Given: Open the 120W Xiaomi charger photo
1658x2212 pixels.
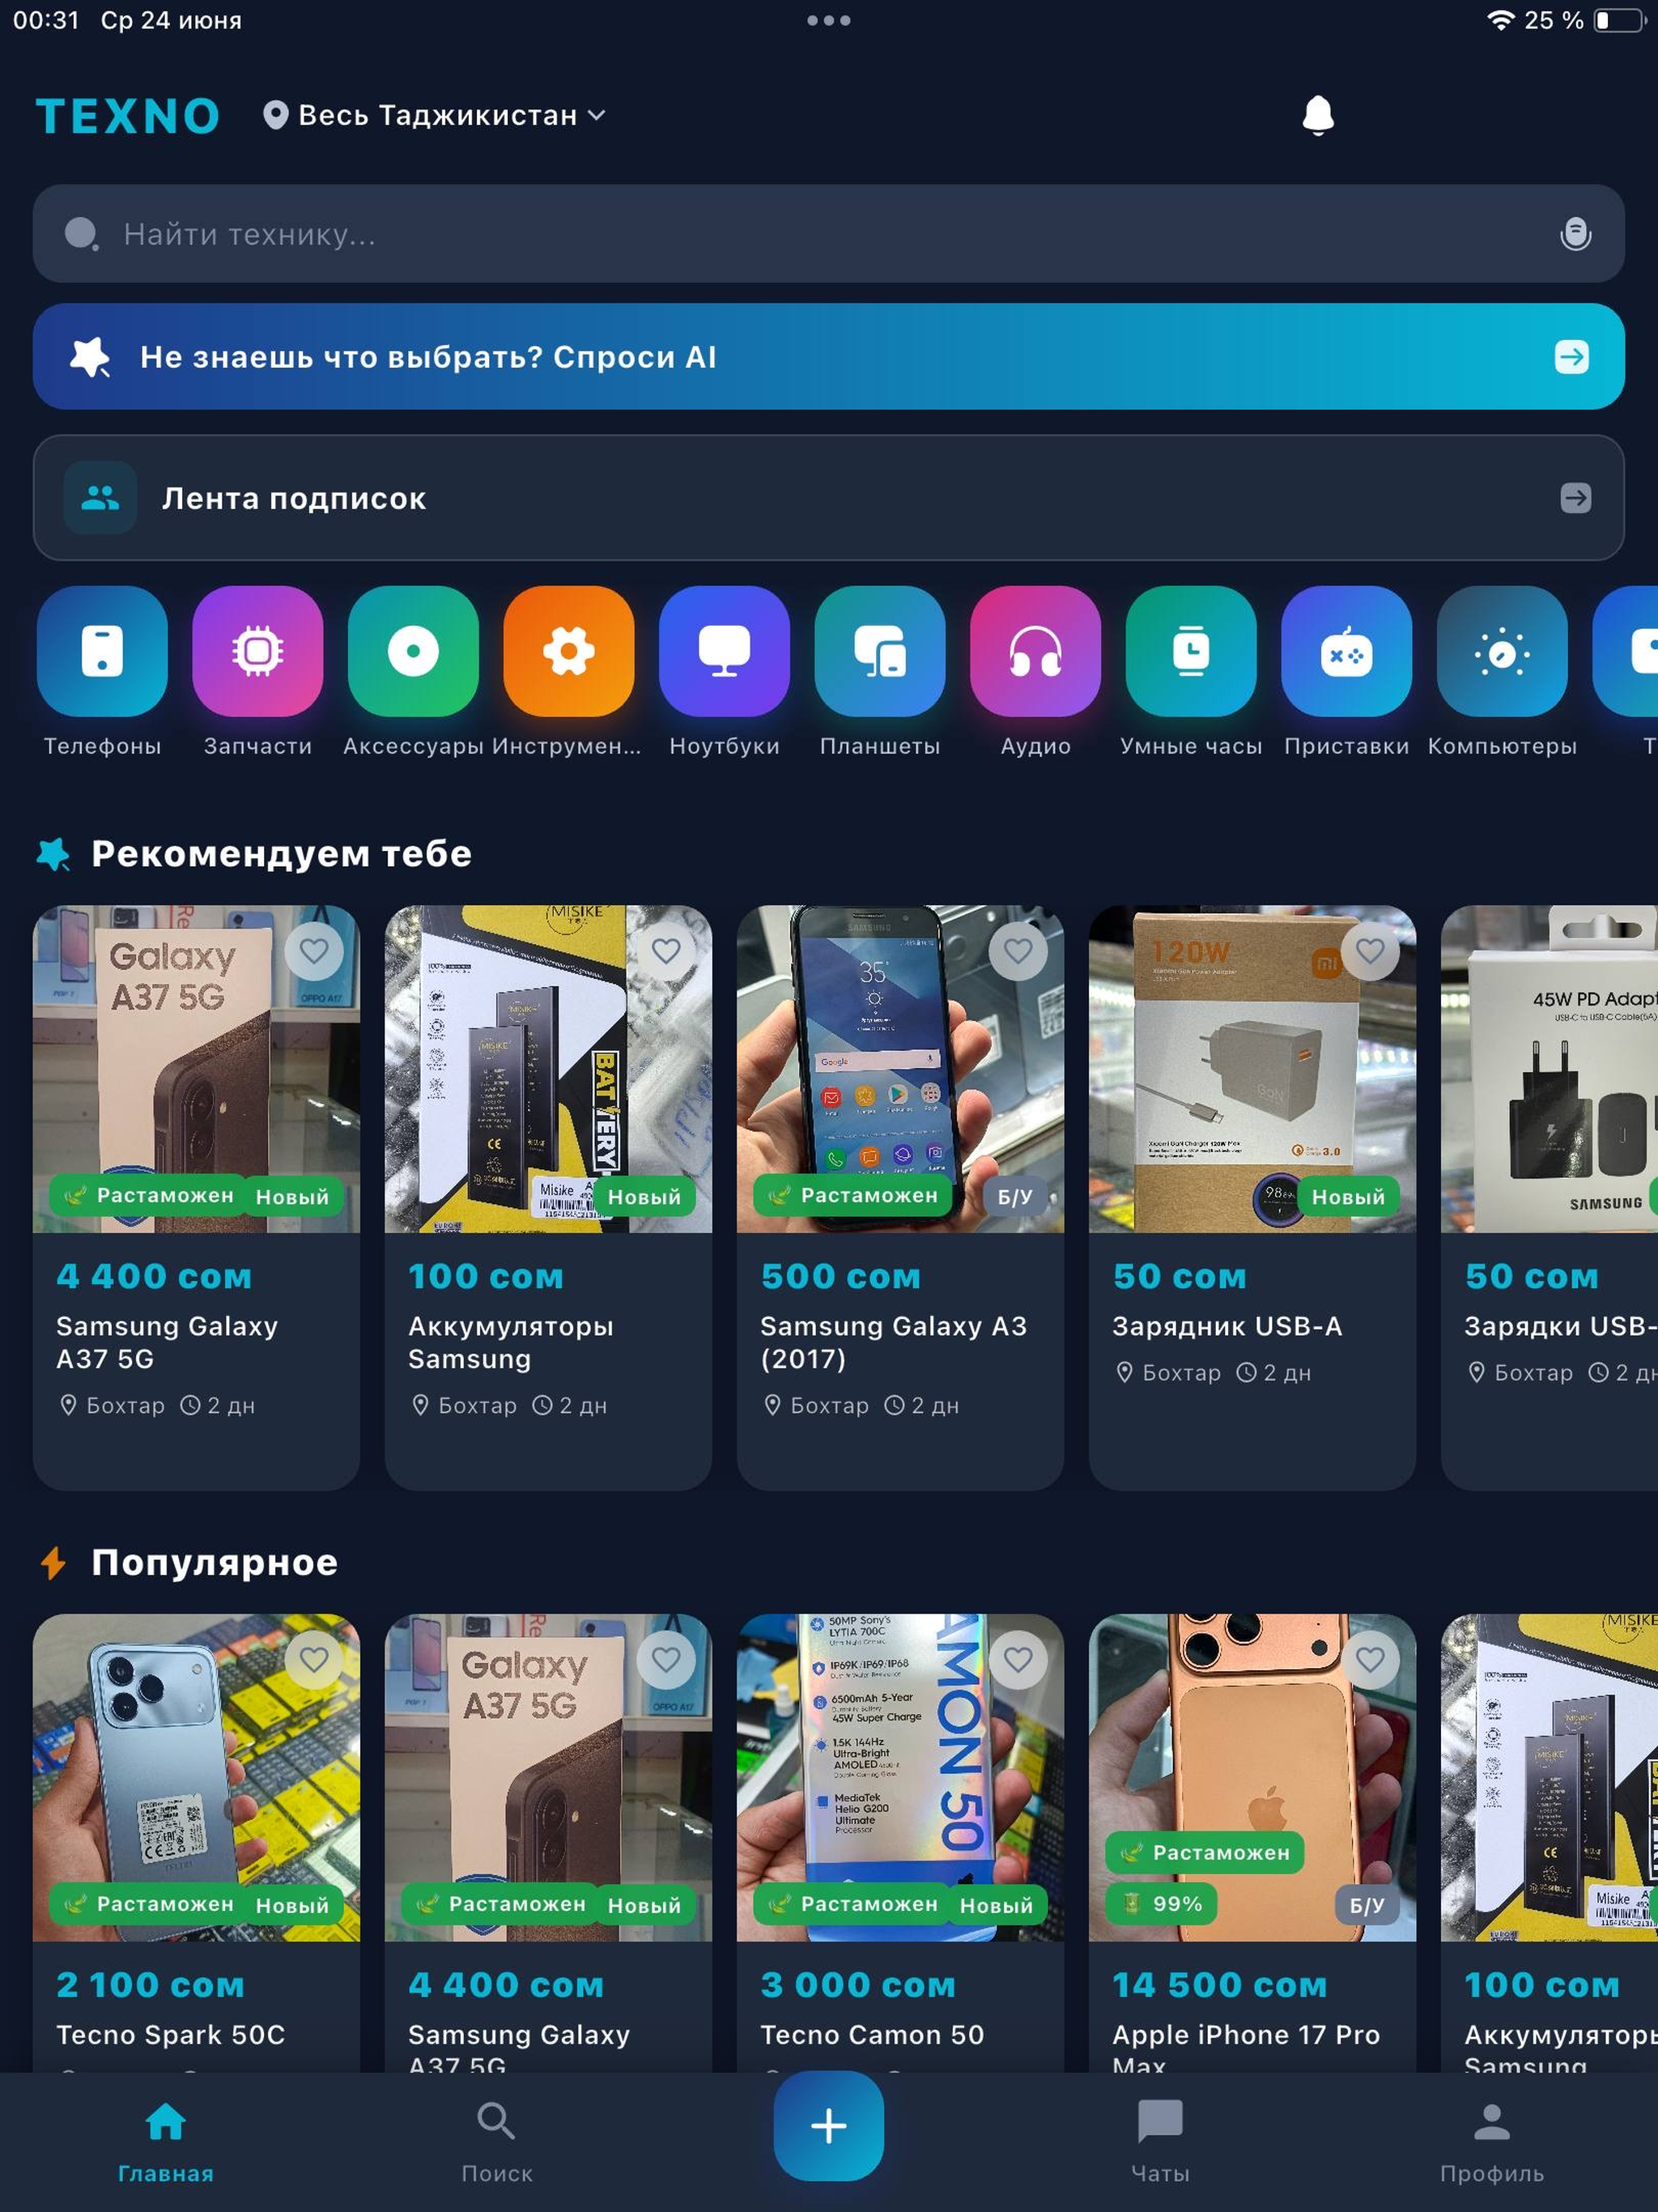Looking at the screenshot, I should tap(1252, 1068).
